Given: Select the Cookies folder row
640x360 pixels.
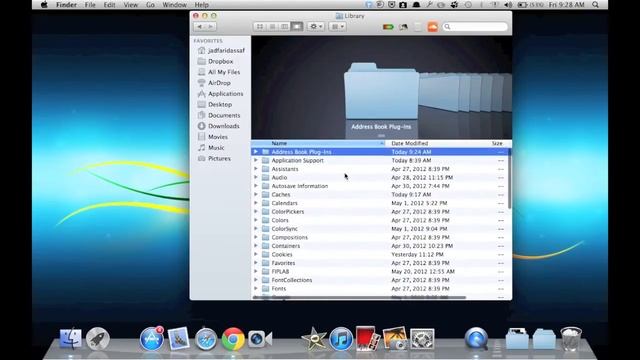Looking at the screenshot, I should coord(380,255).
